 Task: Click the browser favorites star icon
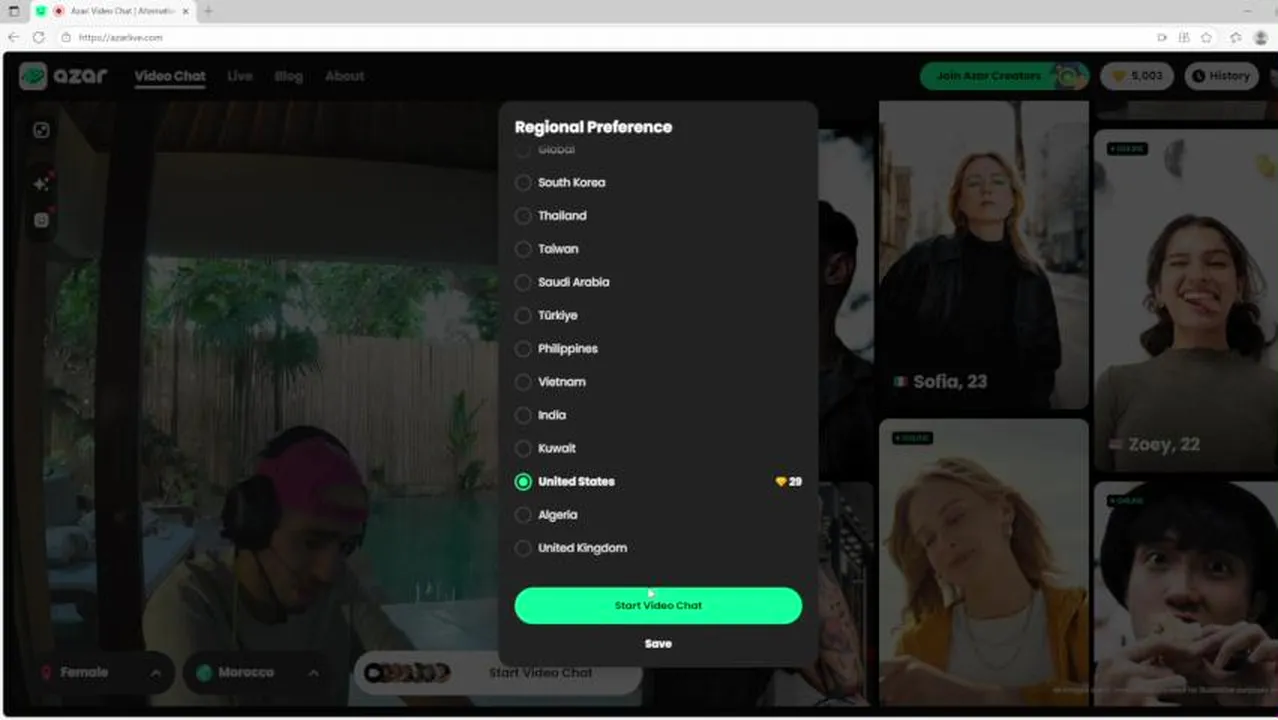pos(1207,37)
